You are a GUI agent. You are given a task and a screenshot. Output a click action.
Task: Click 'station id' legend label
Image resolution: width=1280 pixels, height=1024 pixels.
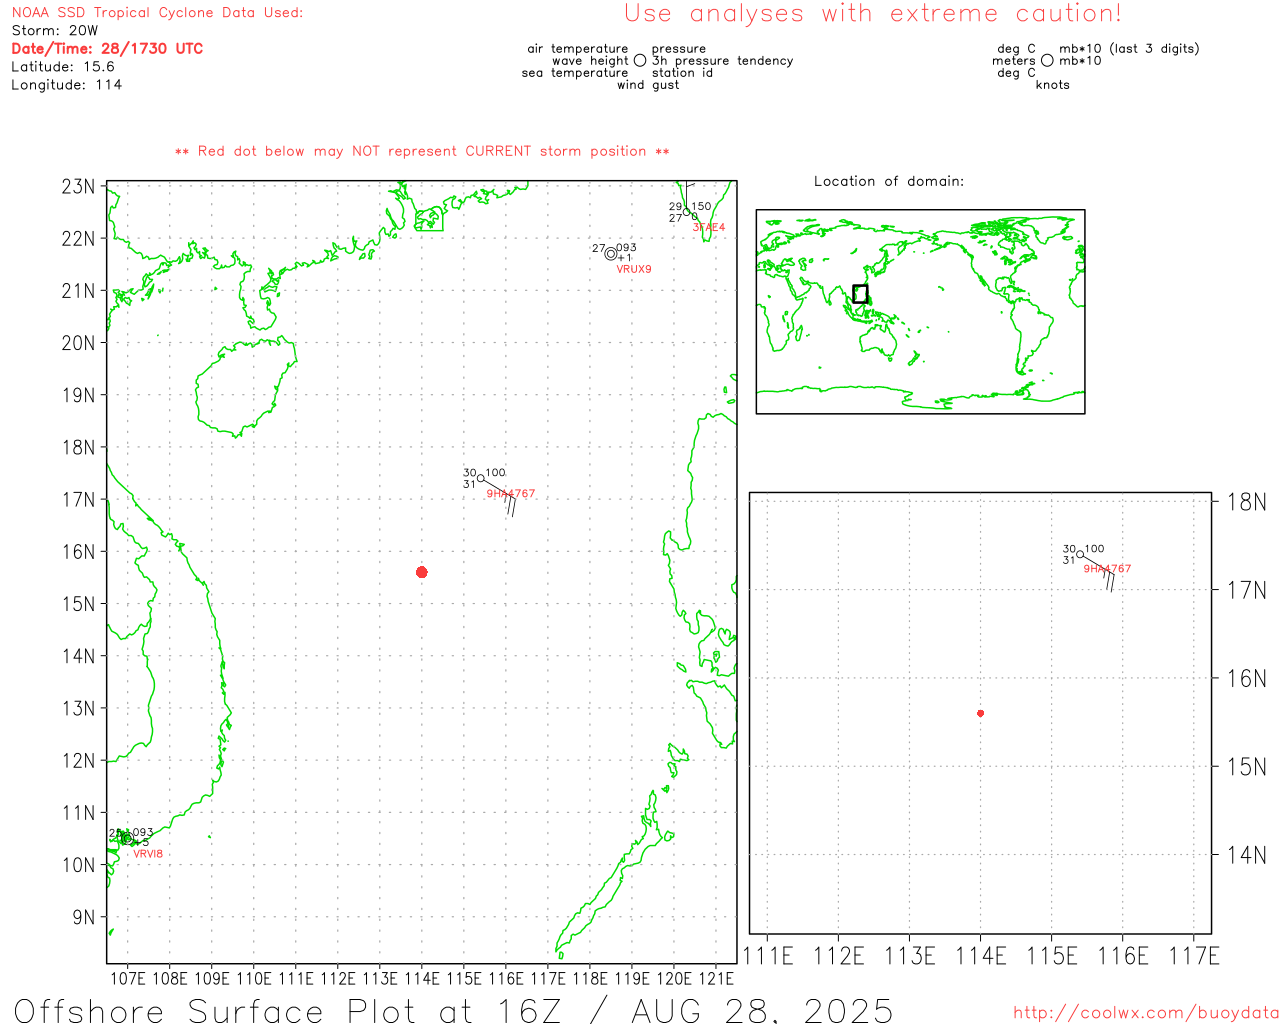[x=682, y=73]
